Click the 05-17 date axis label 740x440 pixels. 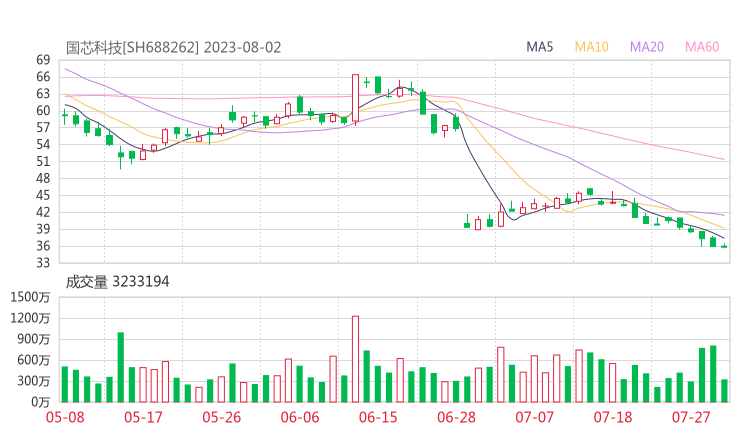143,417
